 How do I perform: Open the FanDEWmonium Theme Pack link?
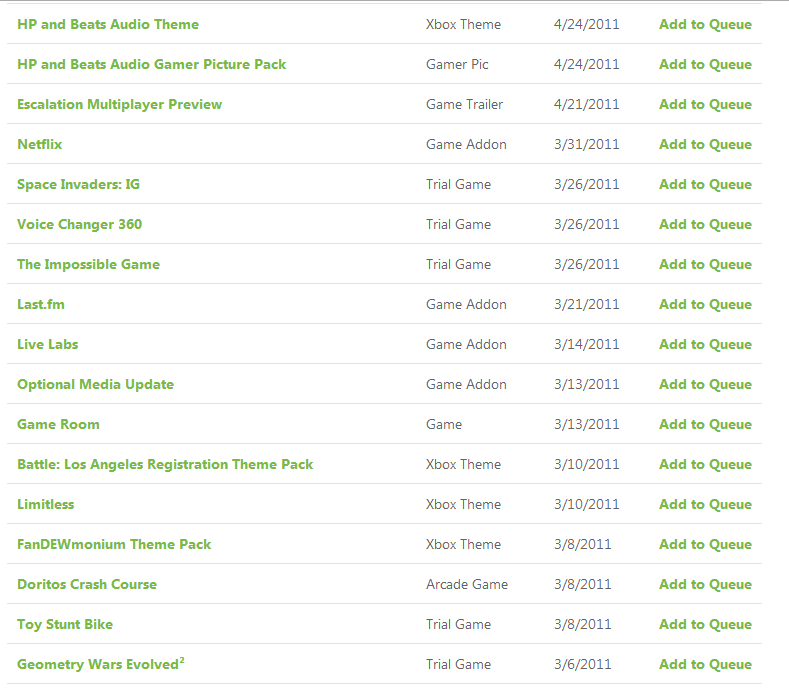pyautogui.click(x=114, y=545)
